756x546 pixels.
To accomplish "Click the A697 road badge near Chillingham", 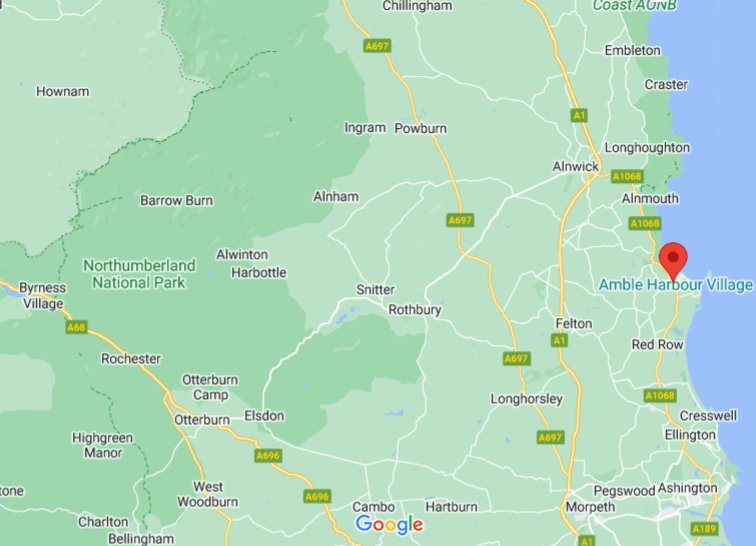I will pos(377,46).
